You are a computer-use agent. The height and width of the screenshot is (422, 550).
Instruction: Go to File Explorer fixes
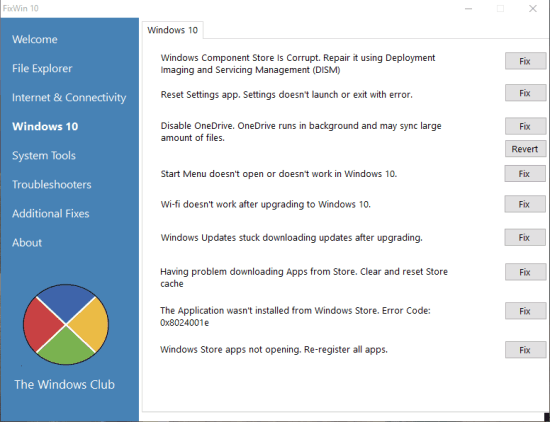tap(42, 68)
